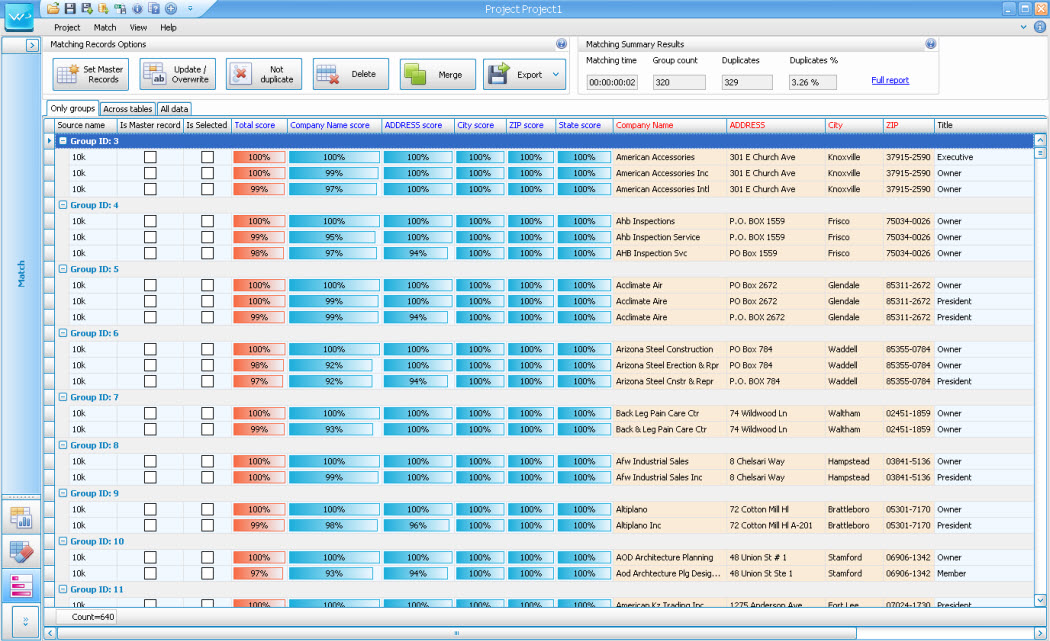Select the Set Master Records tool

[x=90, y=73]
